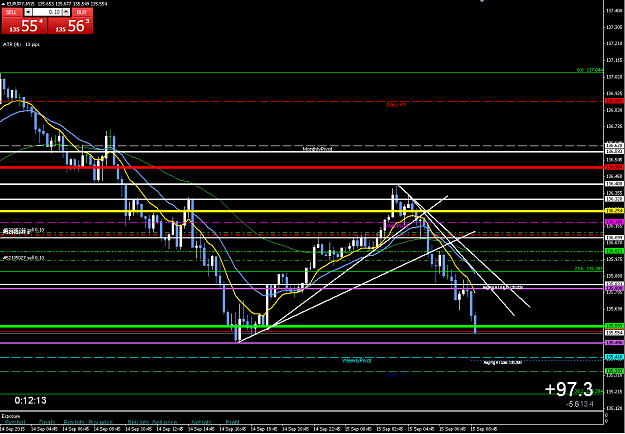625x434 pixels.
Task: Click the 14 Sep 2015 time axis label
Action: (x=12, y=429)
